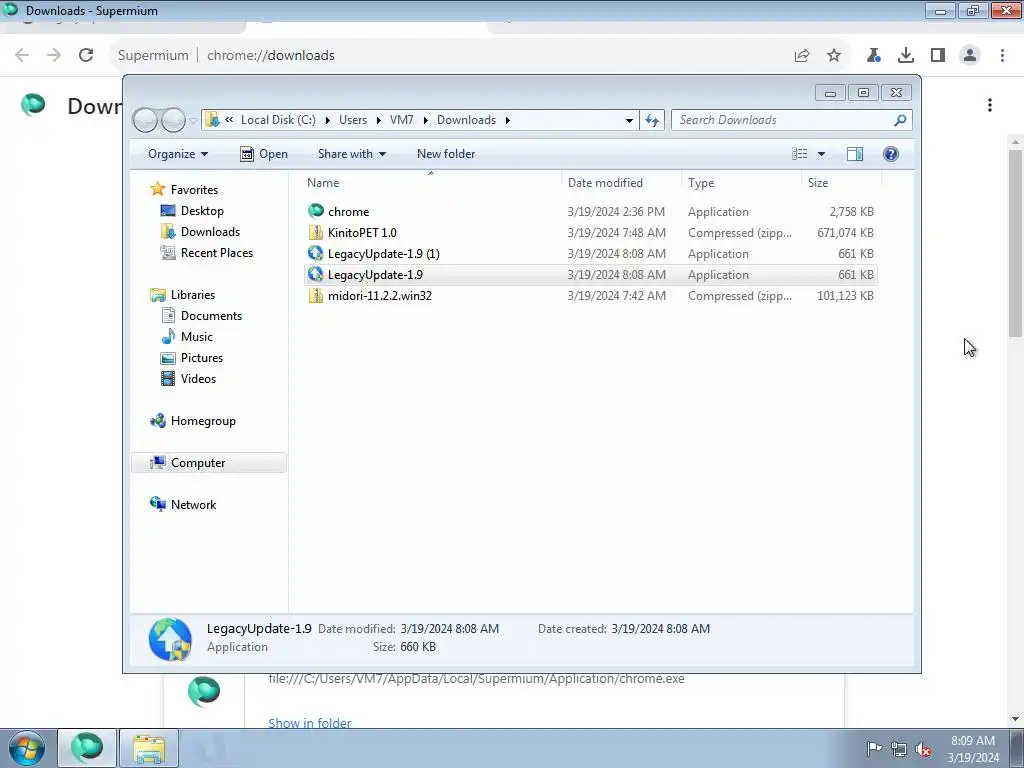Expand arrow after Downloads breadcrumb
Screen dimensions: 1024x768
(507, 120)
